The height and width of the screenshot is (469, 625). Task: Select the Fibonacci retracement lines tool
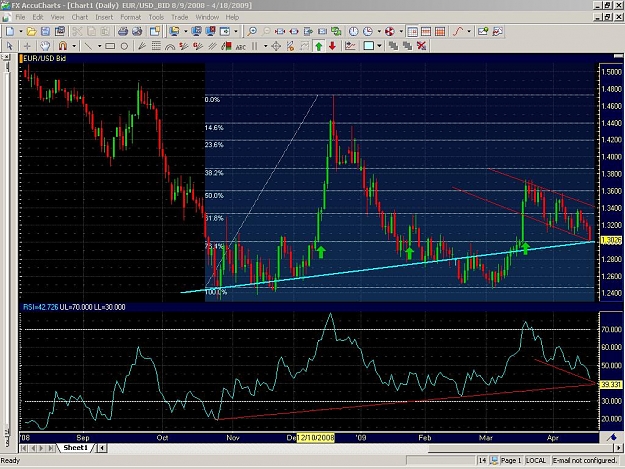pyautogui.click(x=156, y=46)
